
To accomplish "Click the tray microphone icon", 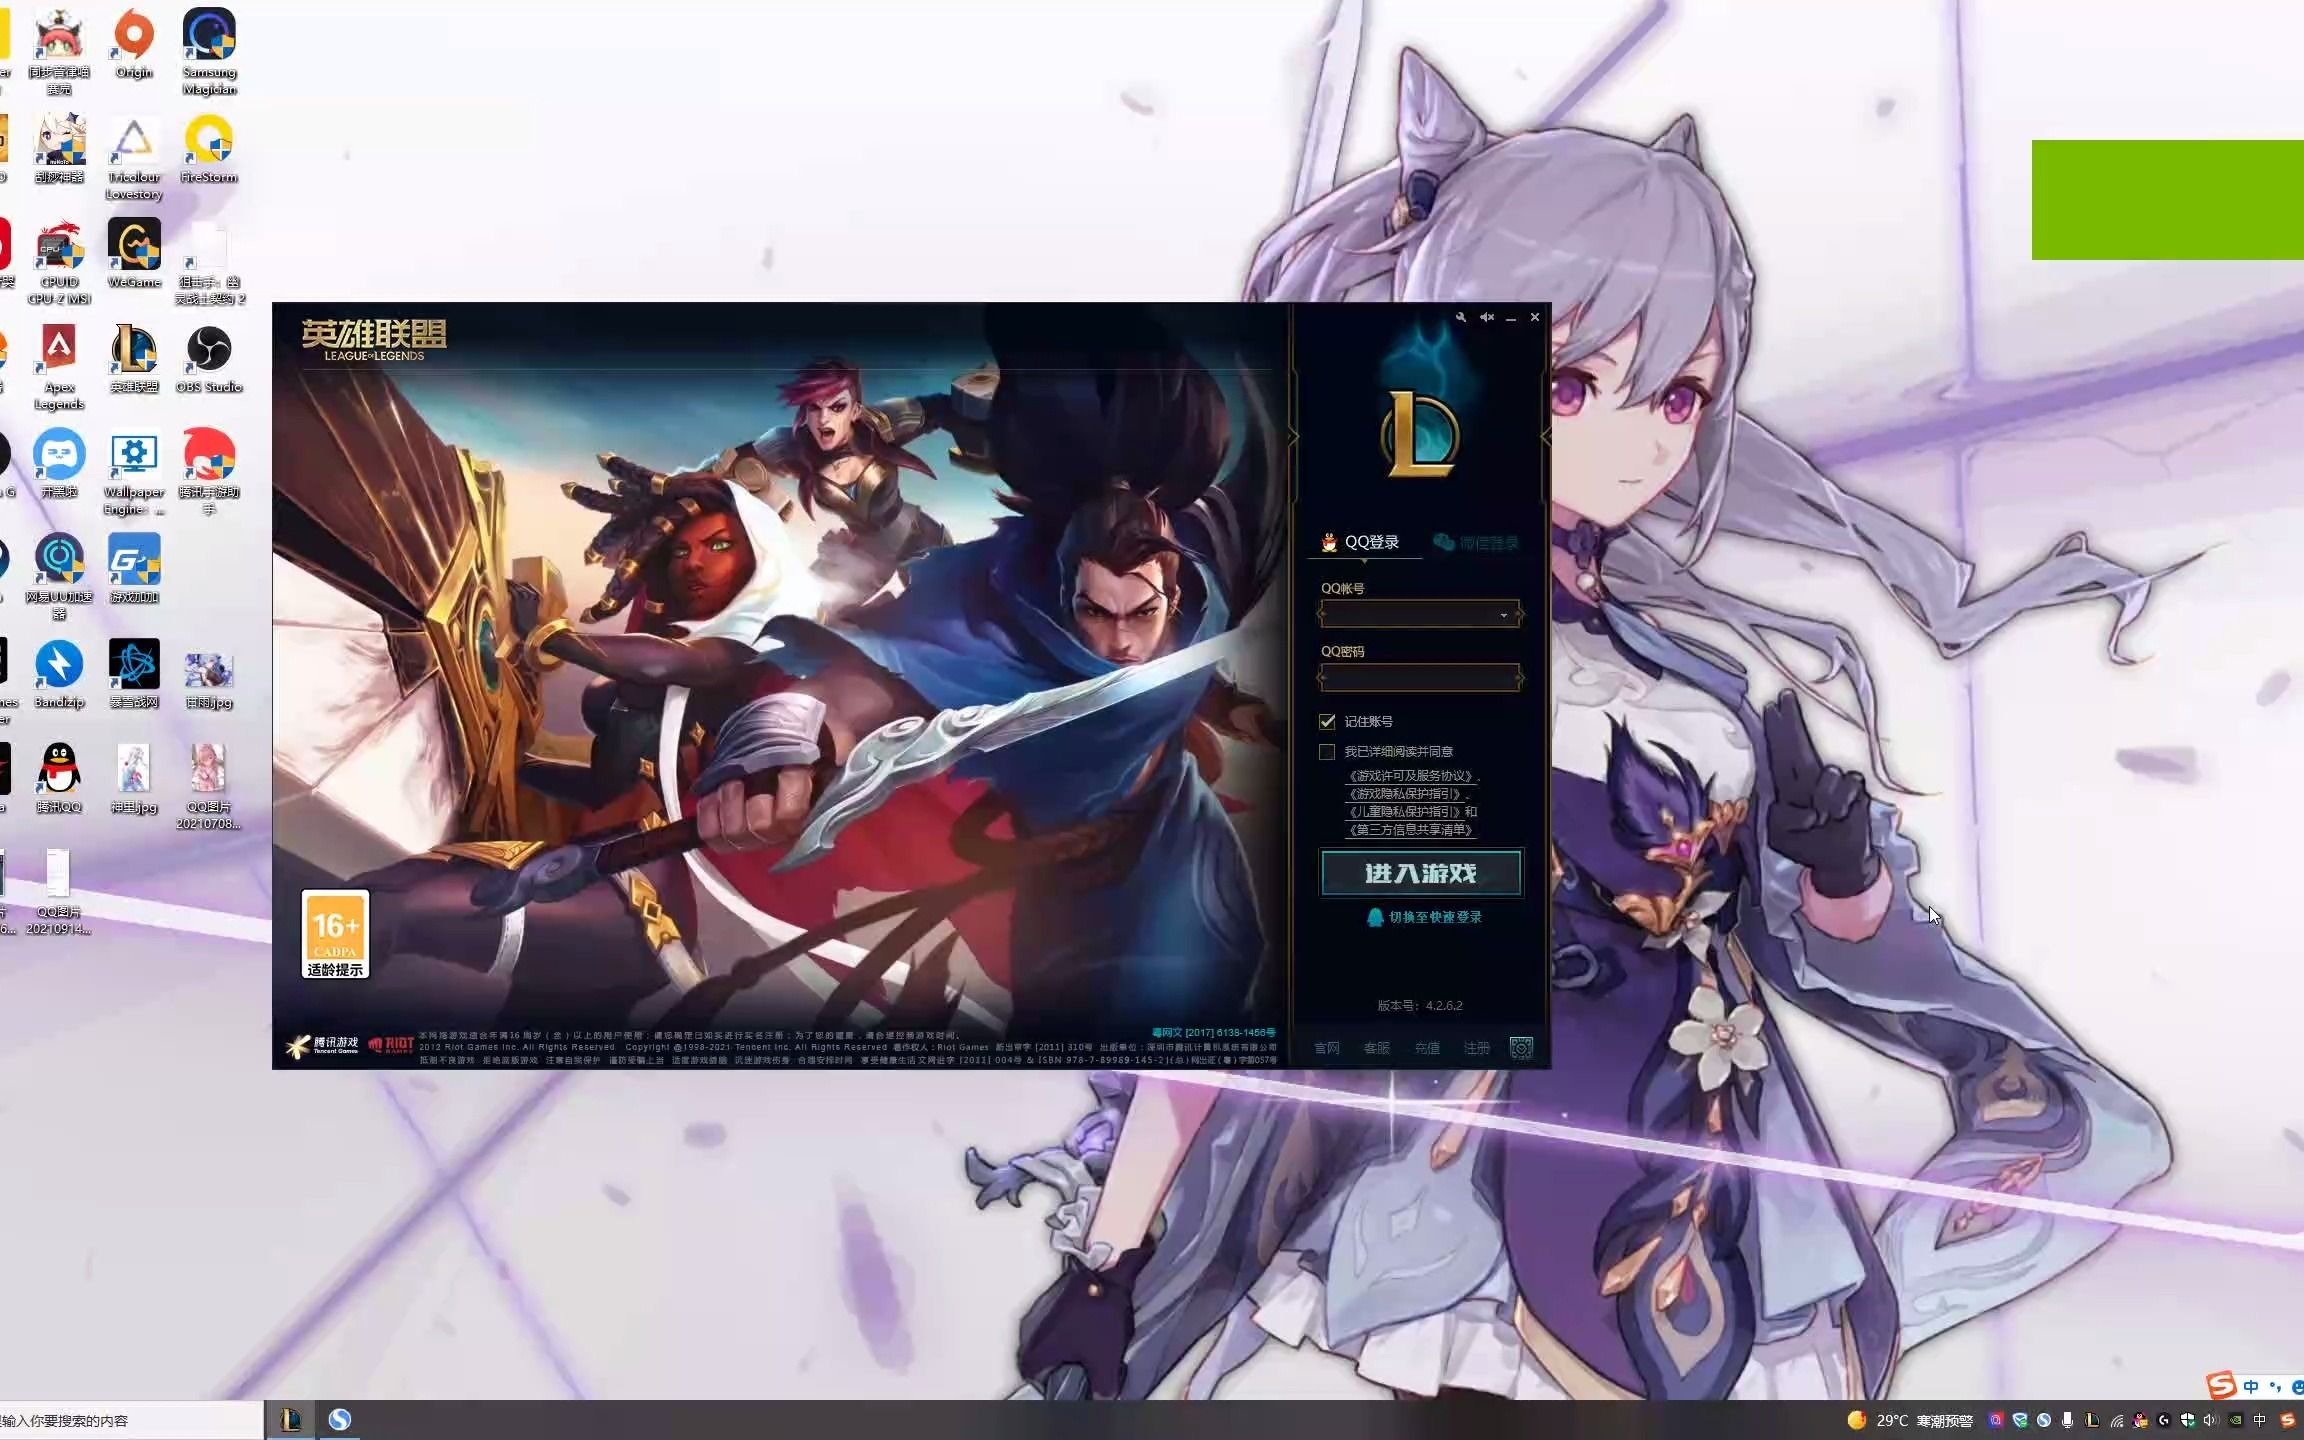I will pos(2067,1420).
